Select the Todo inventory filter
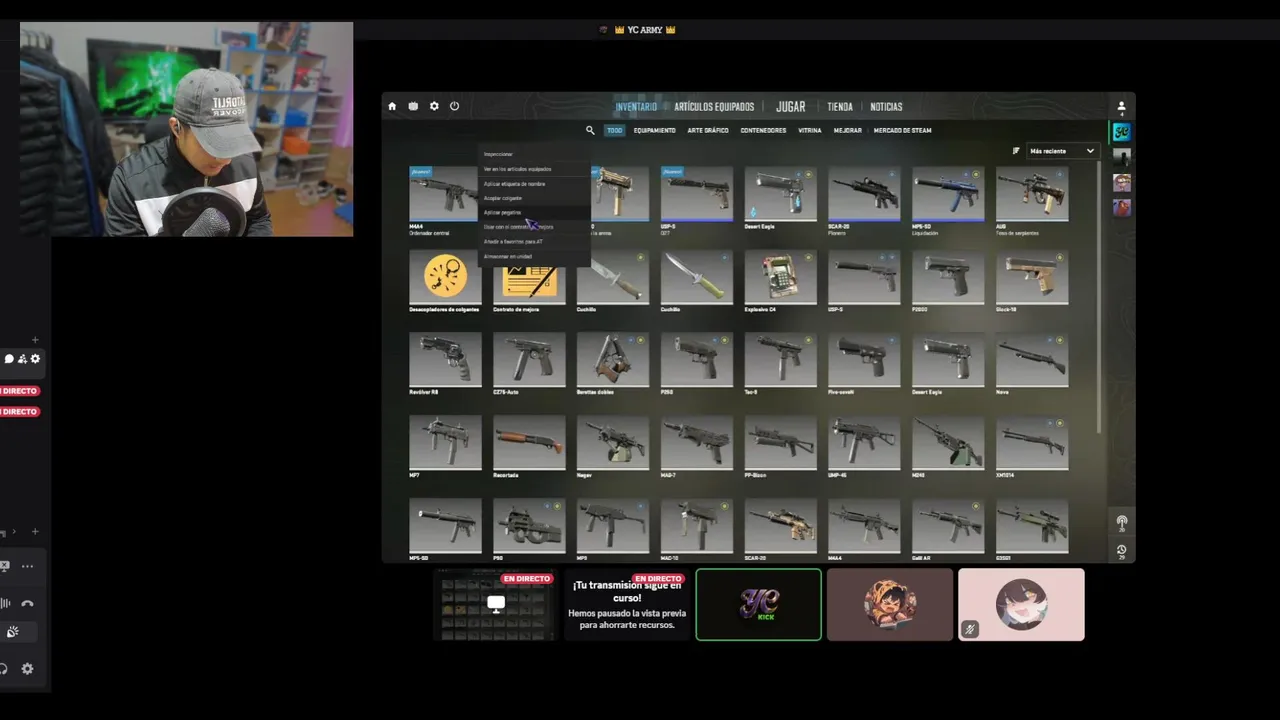The width and height of the screenshot is (1280, 720). tap(614, 130)
